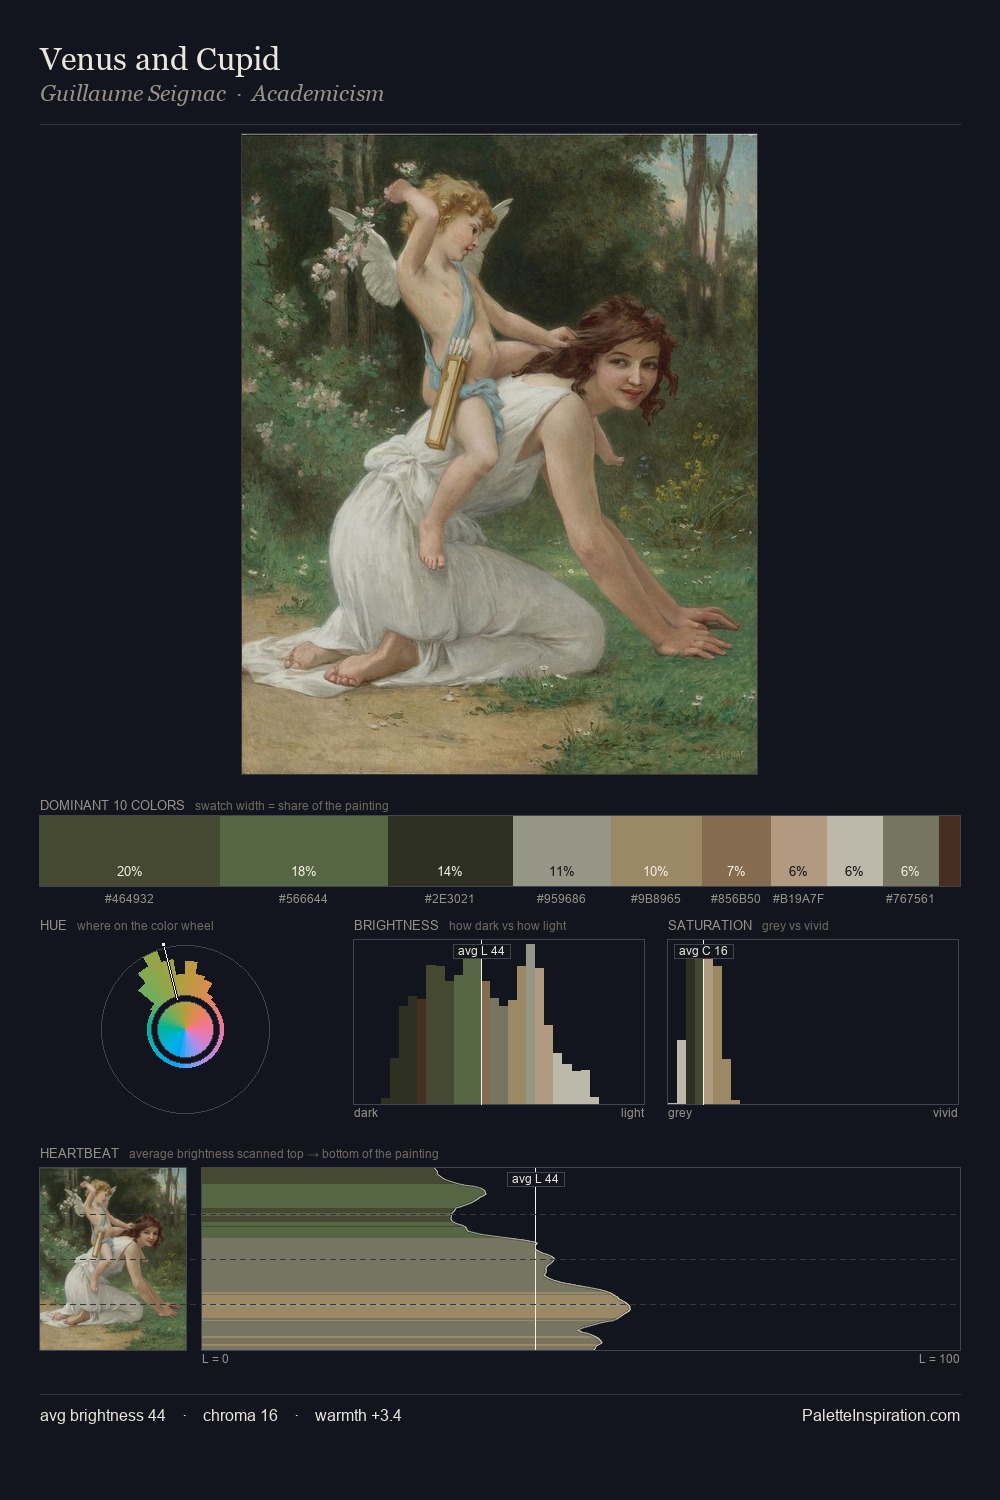Click the 'avg brightness 44' footer stat

tap(103, 1415)
